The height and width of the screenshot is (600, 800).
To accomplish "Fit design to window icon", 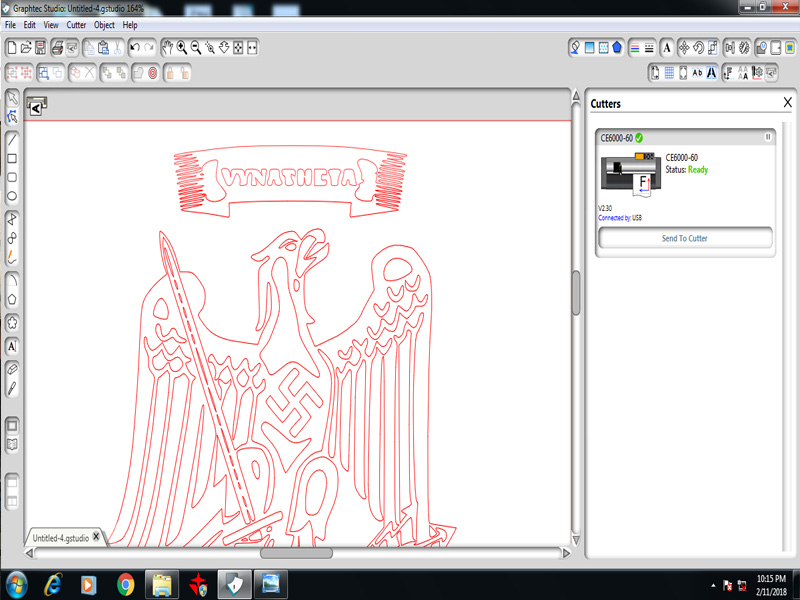I will pyautogui.click(x=238, y=48).
